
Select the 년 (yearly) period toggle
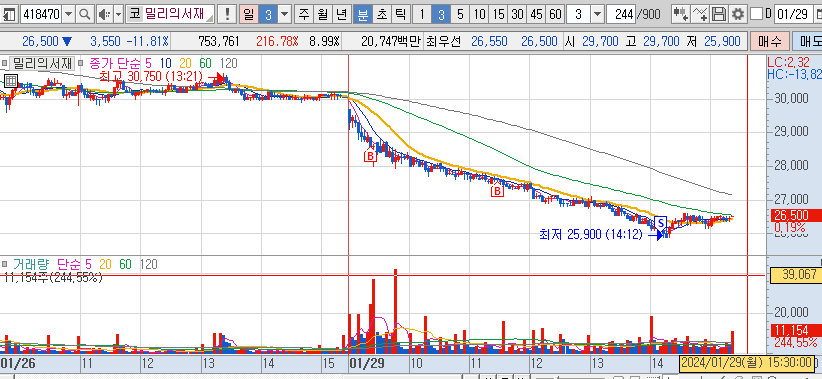click(x=341, y=14)
